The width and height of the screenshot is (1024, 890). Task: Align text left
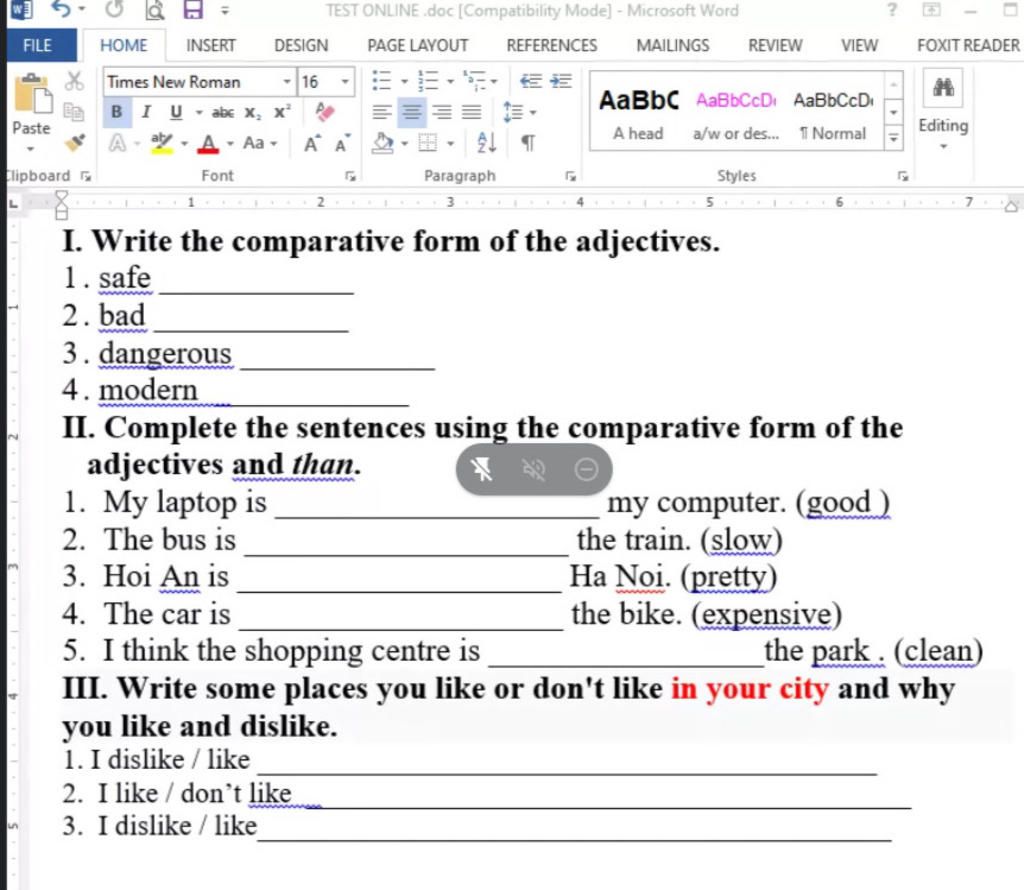coord(382,112)
